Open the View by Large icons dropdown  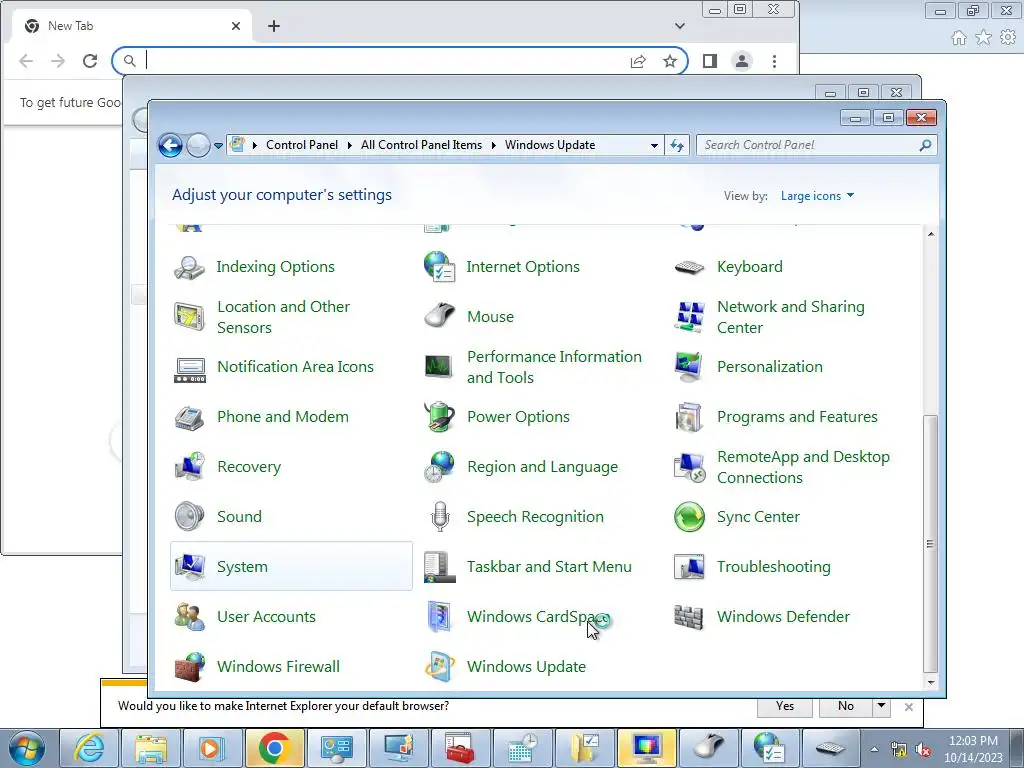click(817, 196)
